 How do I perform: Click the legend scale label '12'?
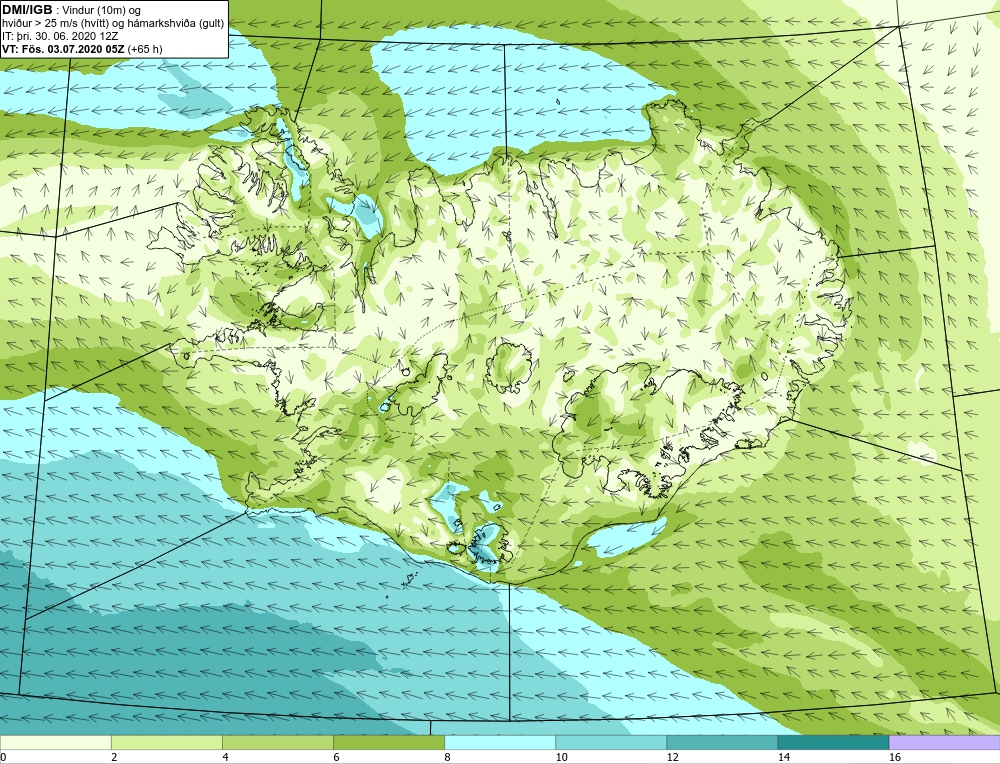tap(672, 758)
